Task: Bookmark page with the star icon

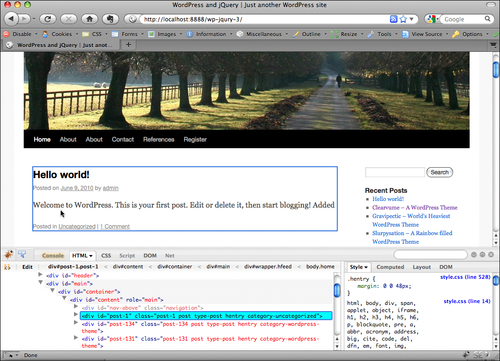Action: point(403,19)
